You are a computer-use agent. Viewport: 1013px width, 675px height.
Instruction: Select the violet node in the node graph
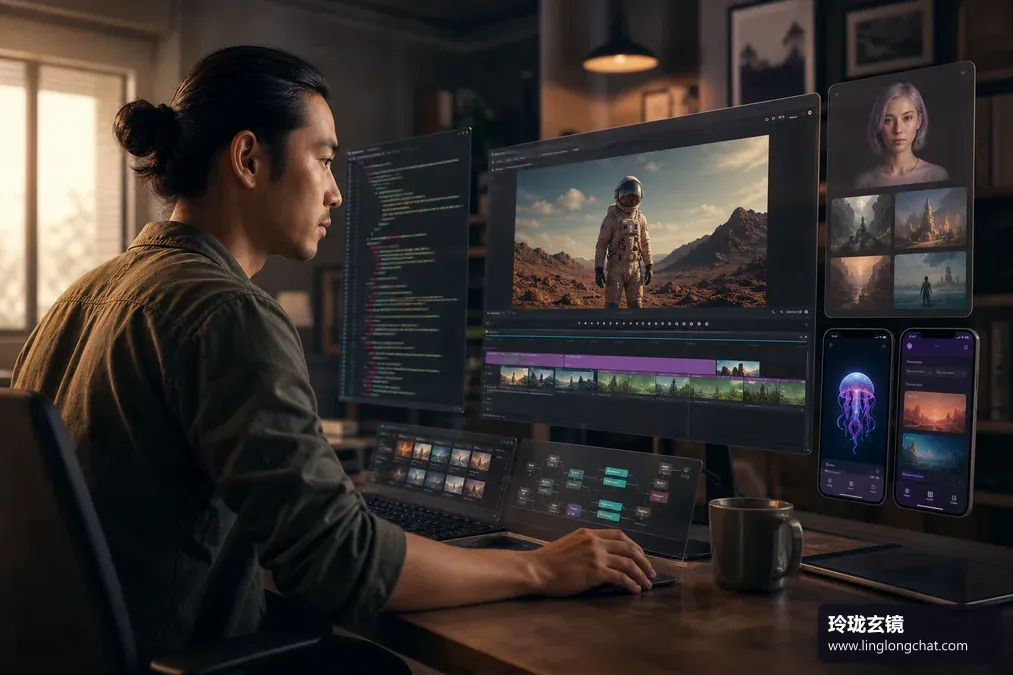click(573, 510)
